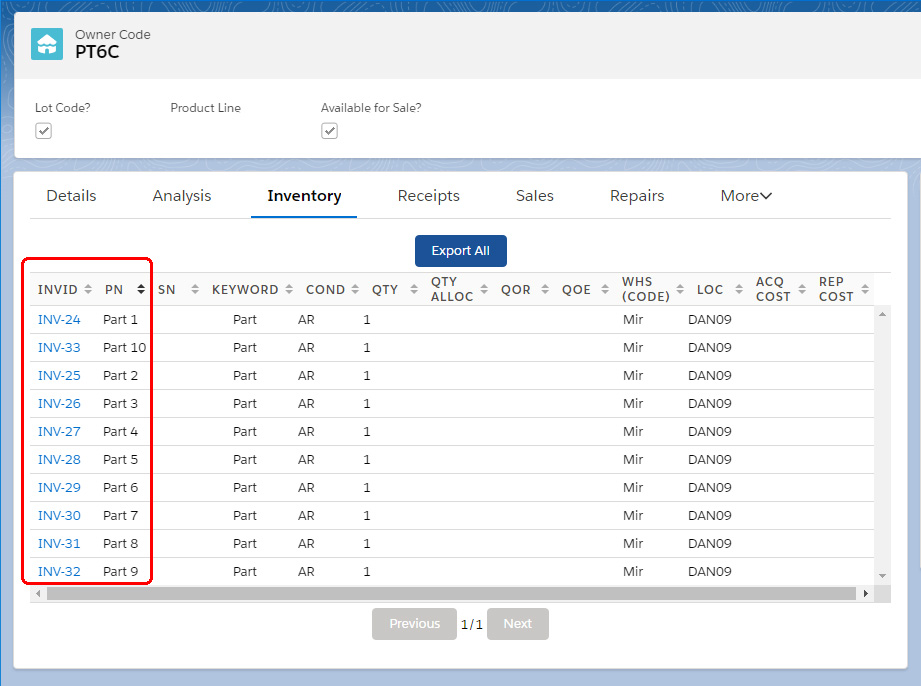Click the Owner Code home icon
This screenshot has width=921, height=686.
[47, 44]
